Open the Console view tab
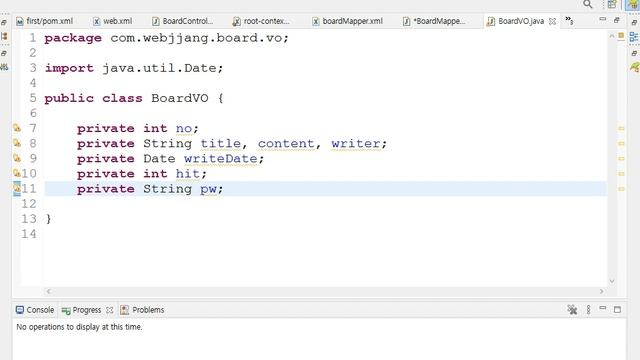The width and height of the screenshot is (640, 360). (35, 310)
